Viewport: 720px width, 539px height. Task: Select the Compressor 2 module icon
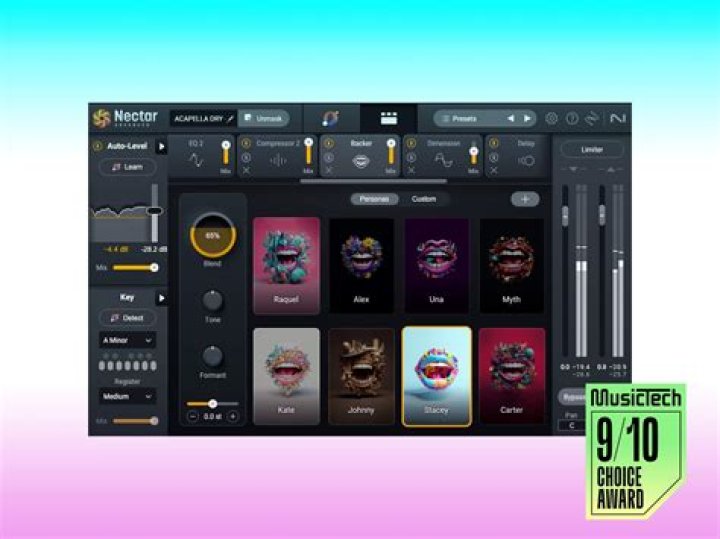(x=278, y=160)
